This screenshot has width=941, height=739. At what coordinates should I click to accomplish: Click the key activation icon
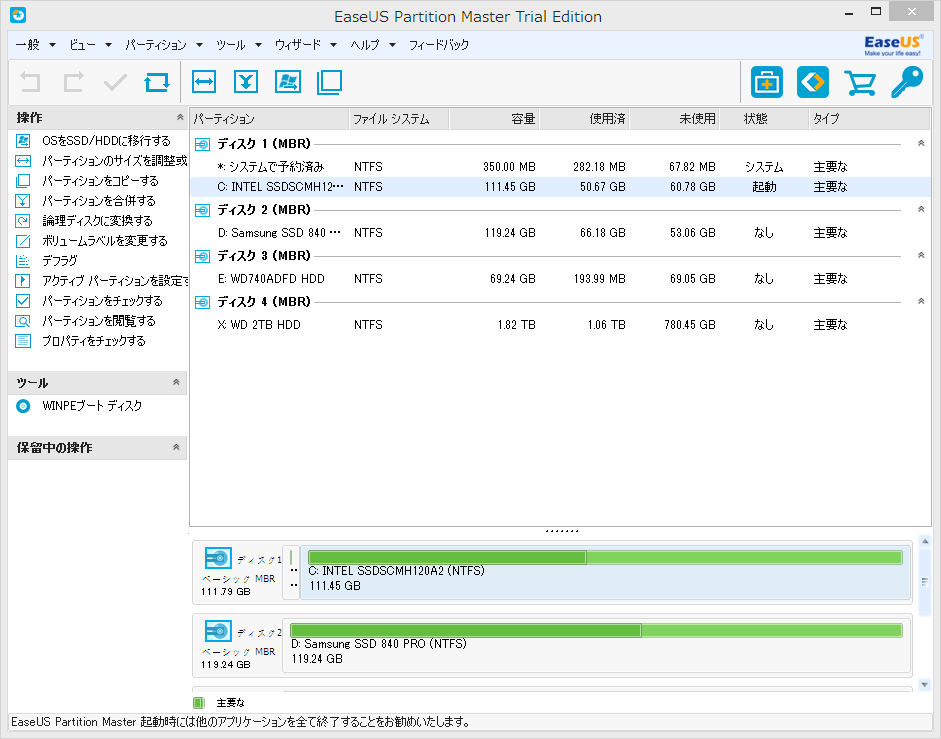point(906,82)
